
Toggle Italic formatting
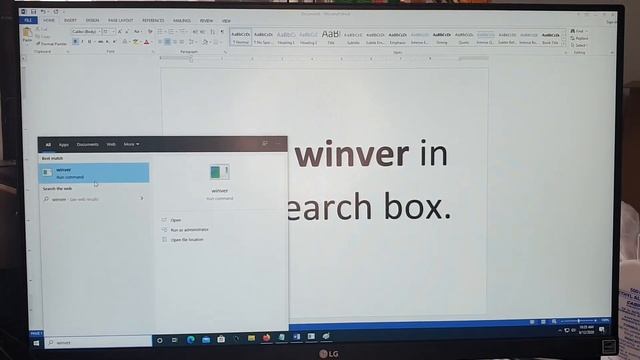click(82, 42)
